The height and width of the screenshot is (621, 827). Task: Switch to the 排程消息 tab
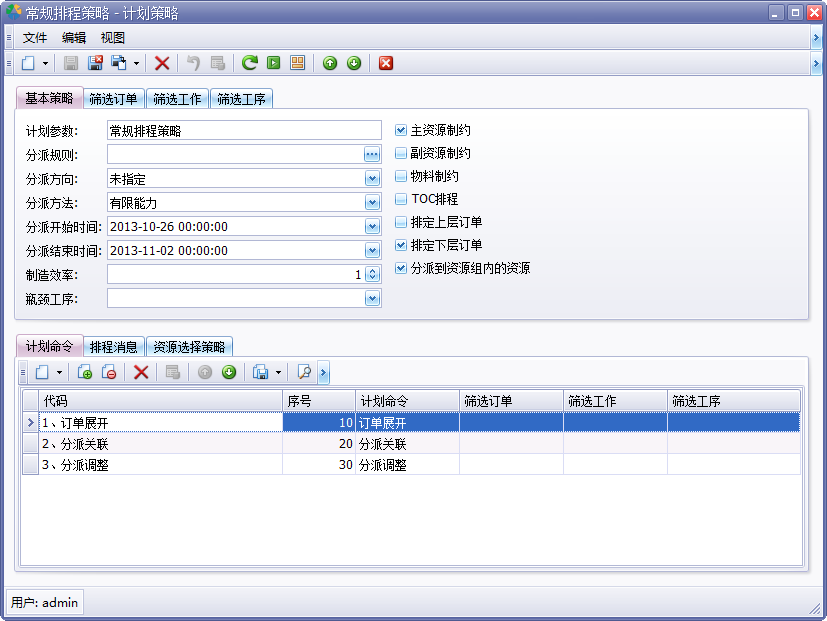tap(113, 347)
